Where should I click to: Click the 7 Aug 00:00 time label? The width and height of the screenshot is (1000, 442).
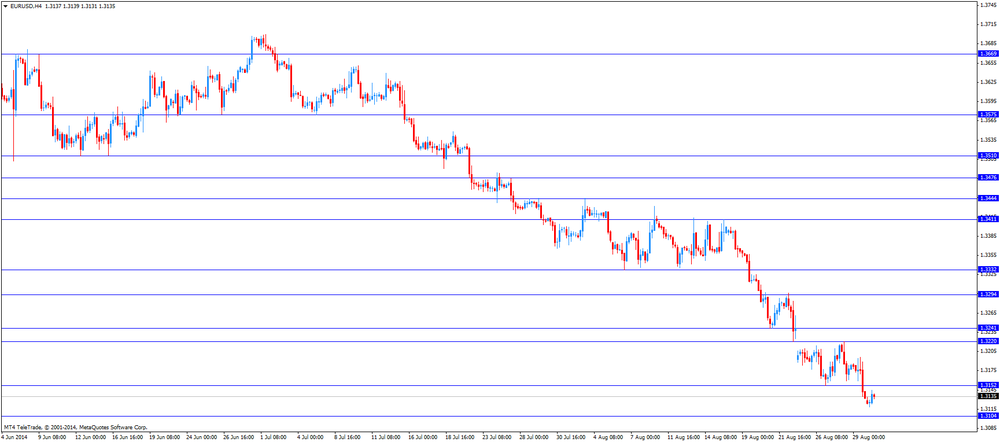pos(646,438)
